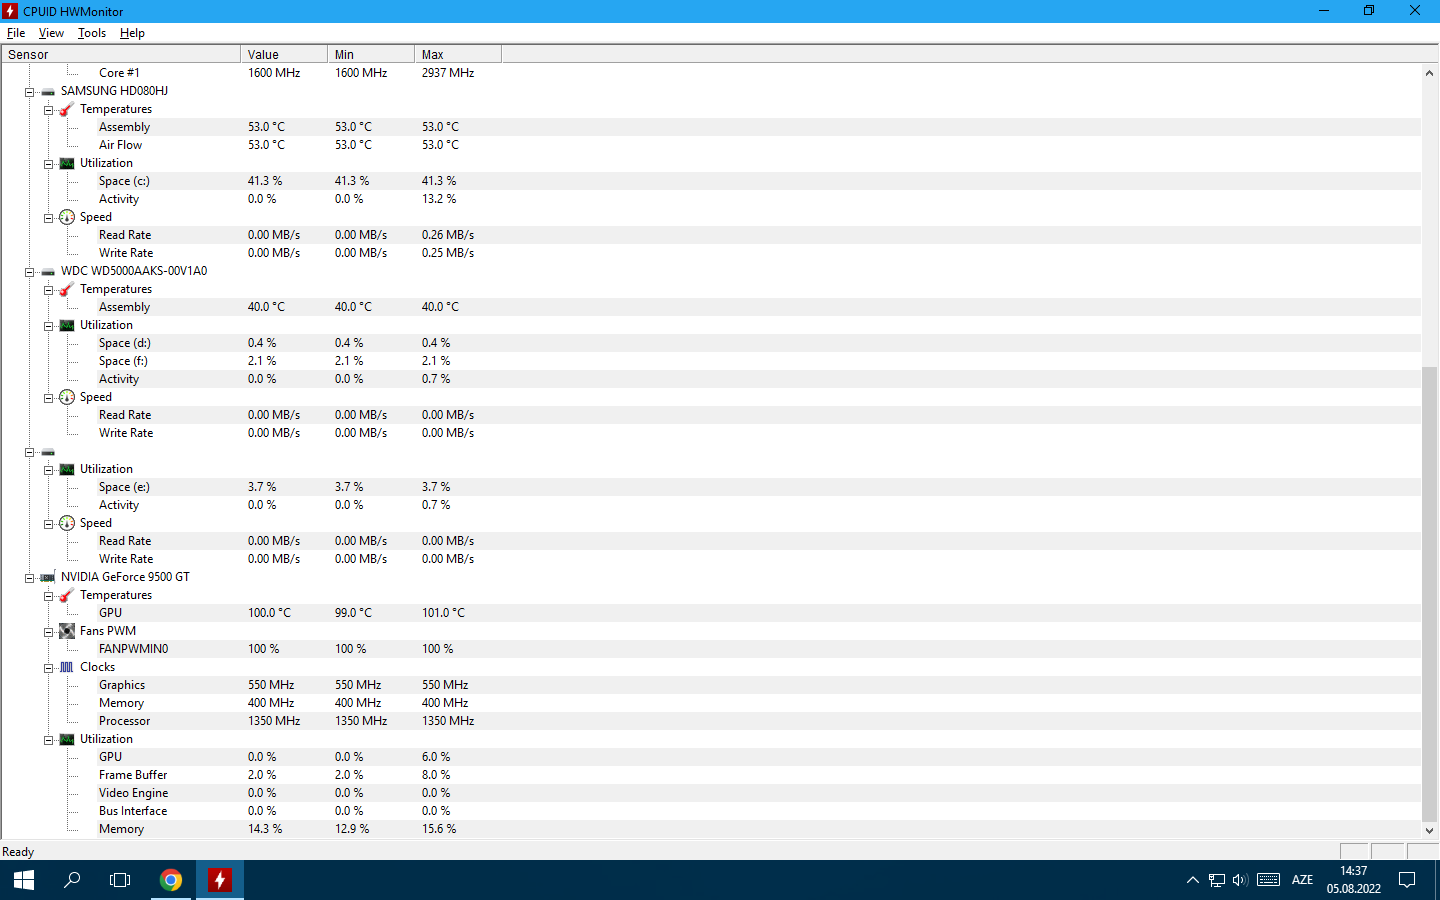Collapse Utilization under WDC WD5000AAKS

tap(48, 325)
